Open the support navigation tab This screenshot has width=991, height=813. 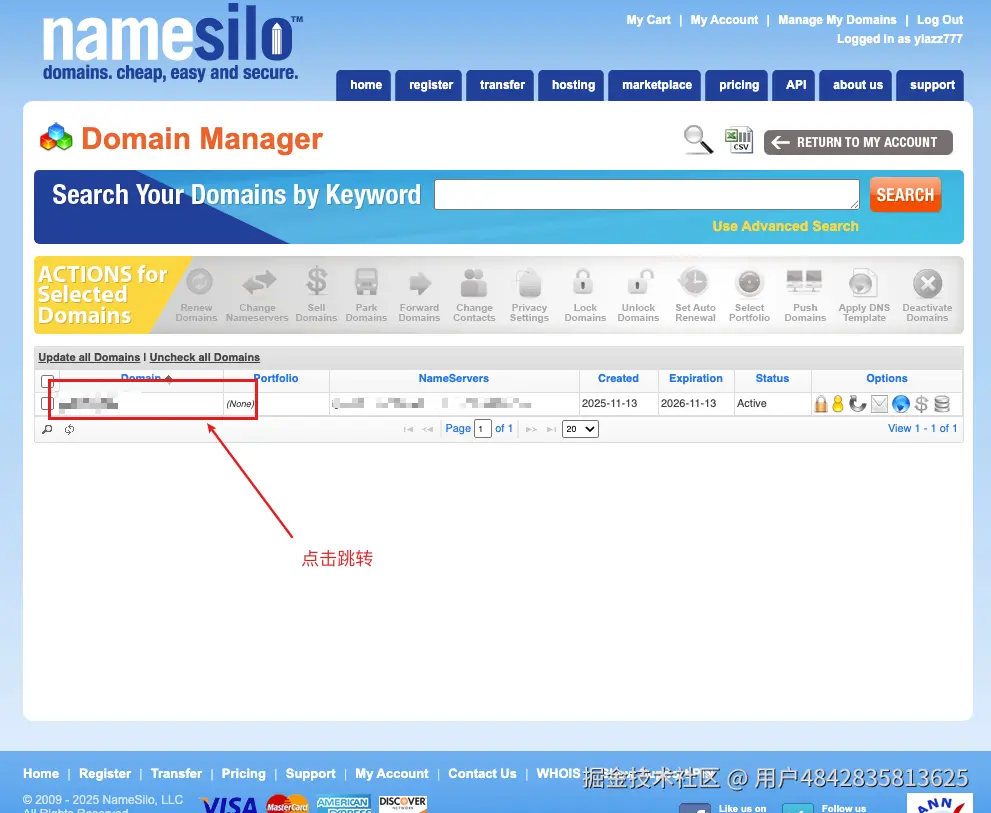coord(930,85)
